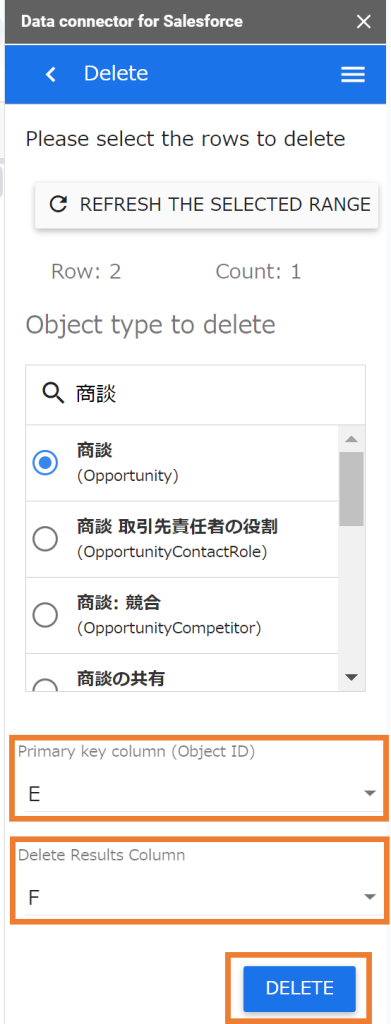
Task: Click the DELETE button
Action: 300,988
